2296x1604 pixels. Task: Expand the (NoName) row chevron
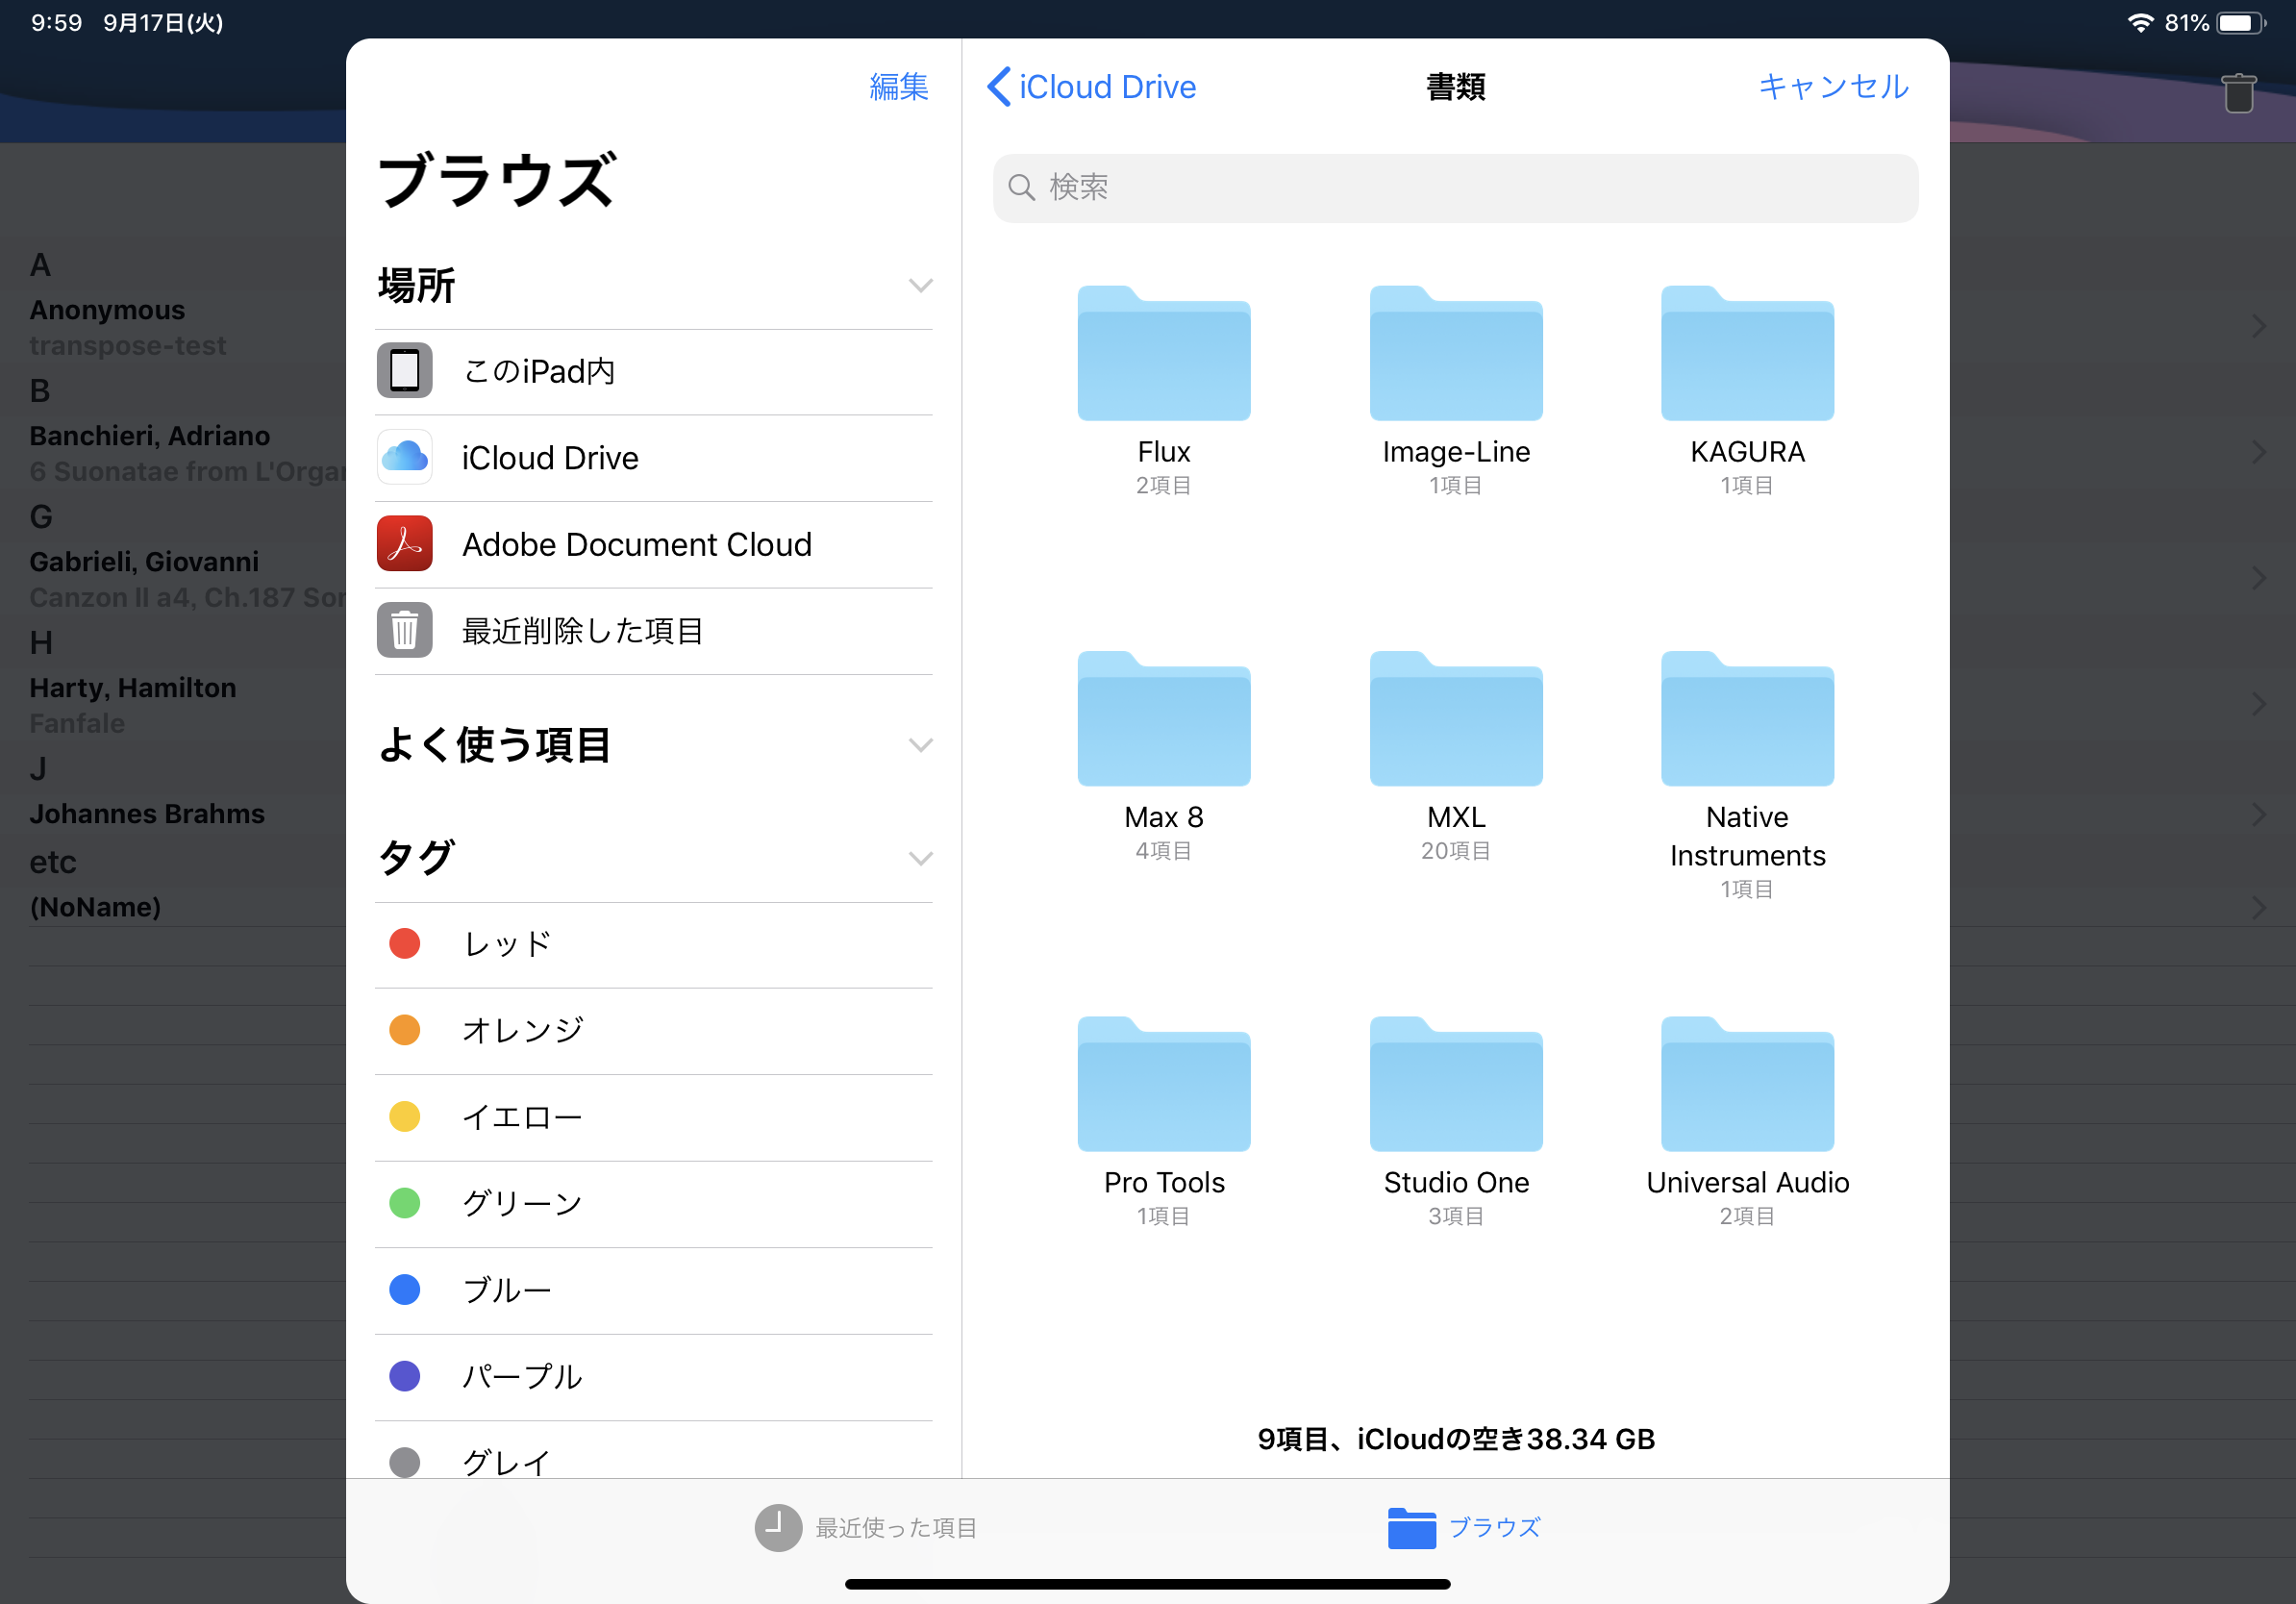pyautogui.click(x=2258, y=907)
